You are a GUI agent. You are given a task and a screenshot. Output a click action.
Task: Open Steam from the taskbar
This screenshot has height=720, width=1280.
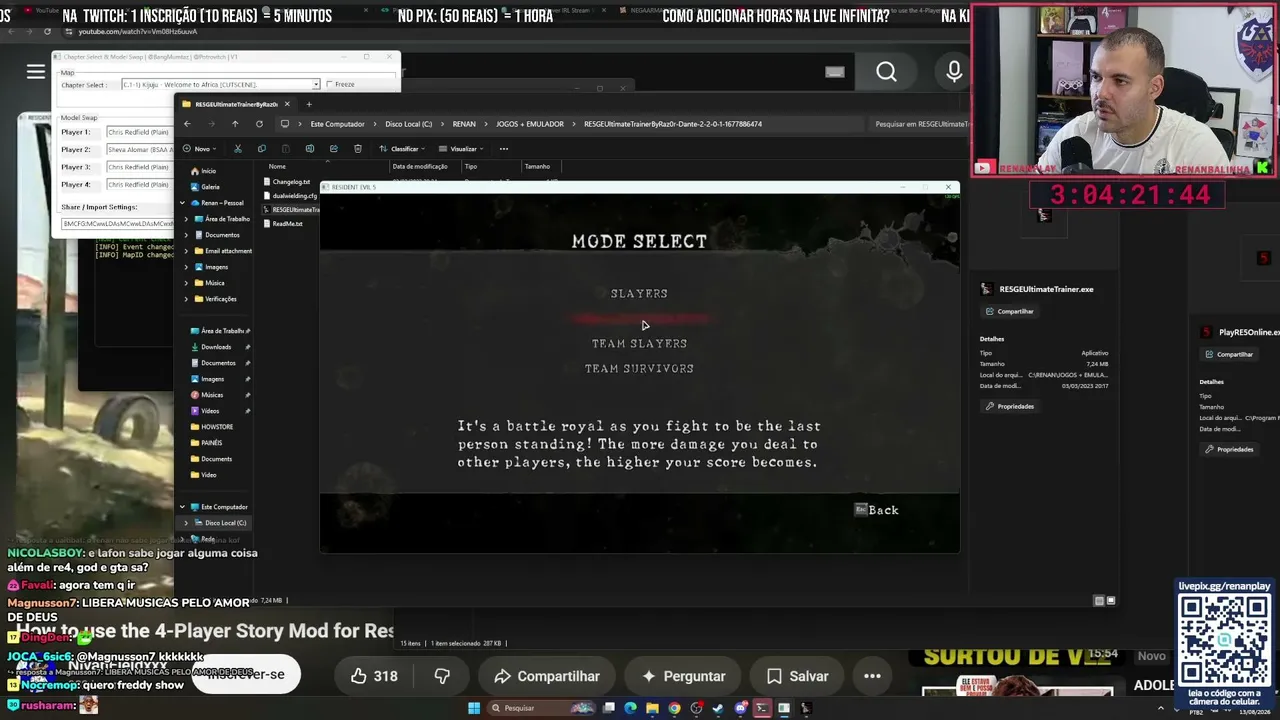(718, 708)
